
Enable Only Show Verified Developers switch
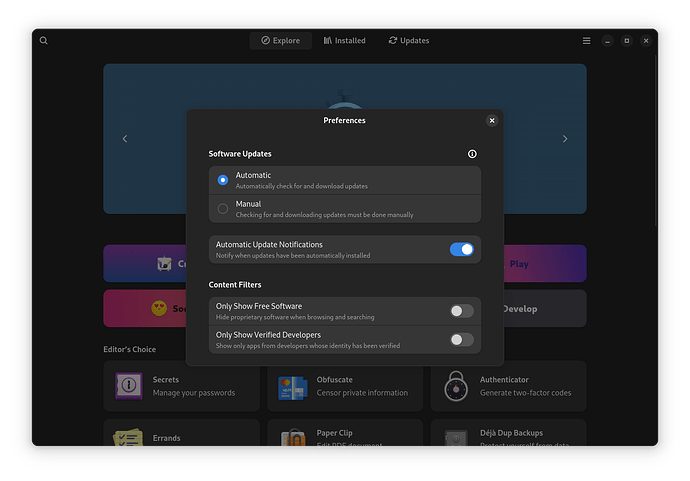462,340
